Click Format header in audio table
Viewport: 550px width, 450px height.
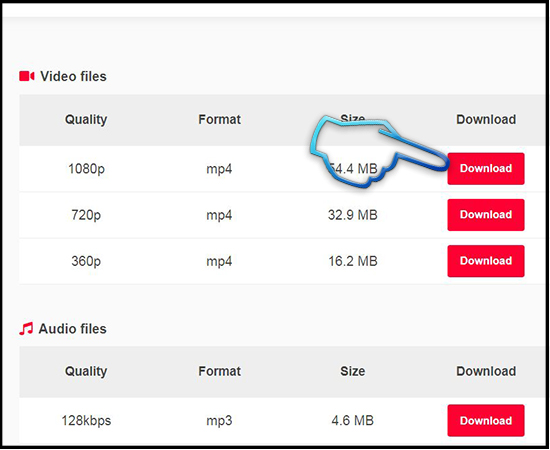coord(220,371)
